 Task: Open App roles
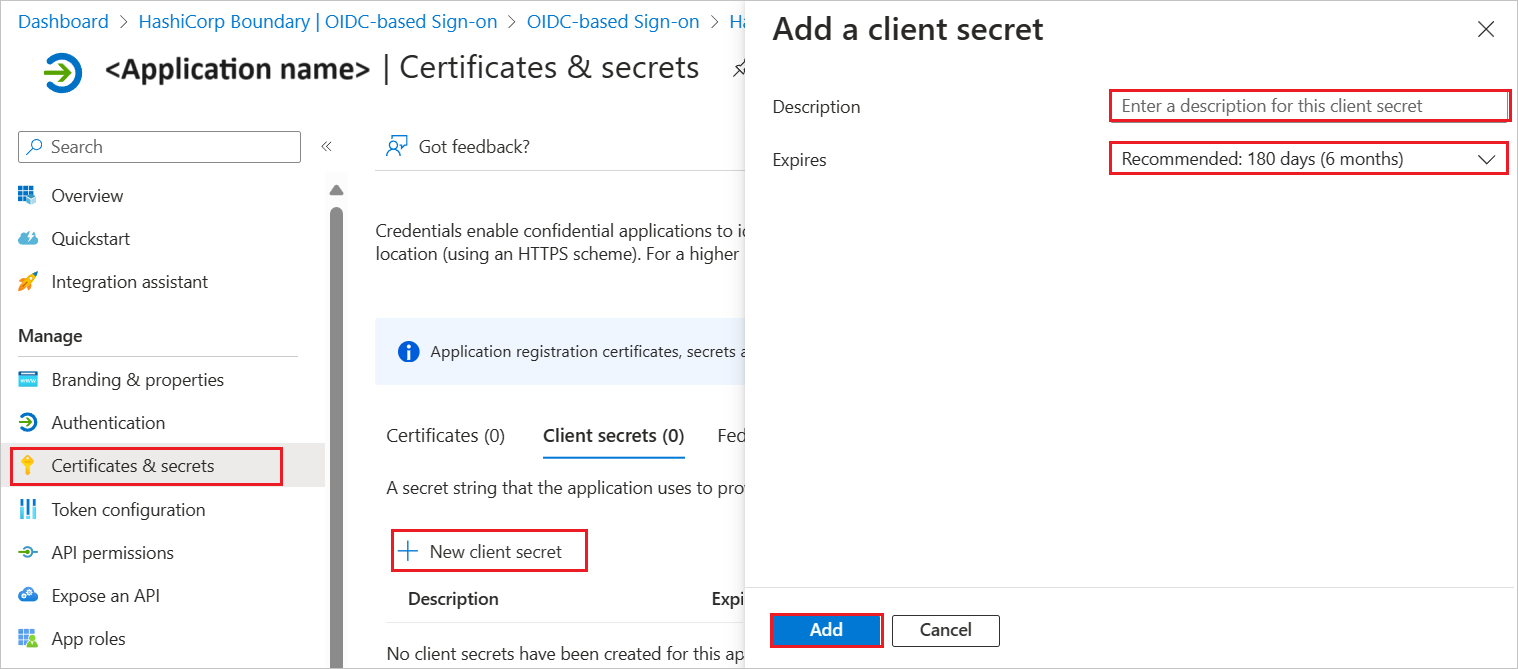(x=88, y=638)
